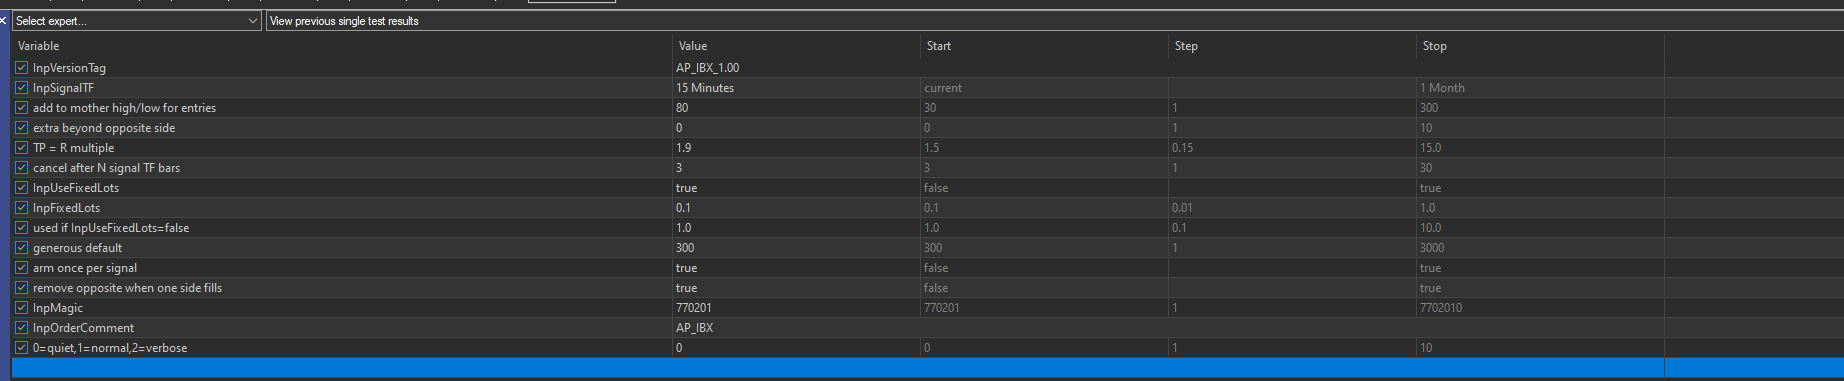The width and height of the screenshot is (1844, 381).
Task: Toggle remove opposite when one side fills checkbox
Action: [22, 288]
